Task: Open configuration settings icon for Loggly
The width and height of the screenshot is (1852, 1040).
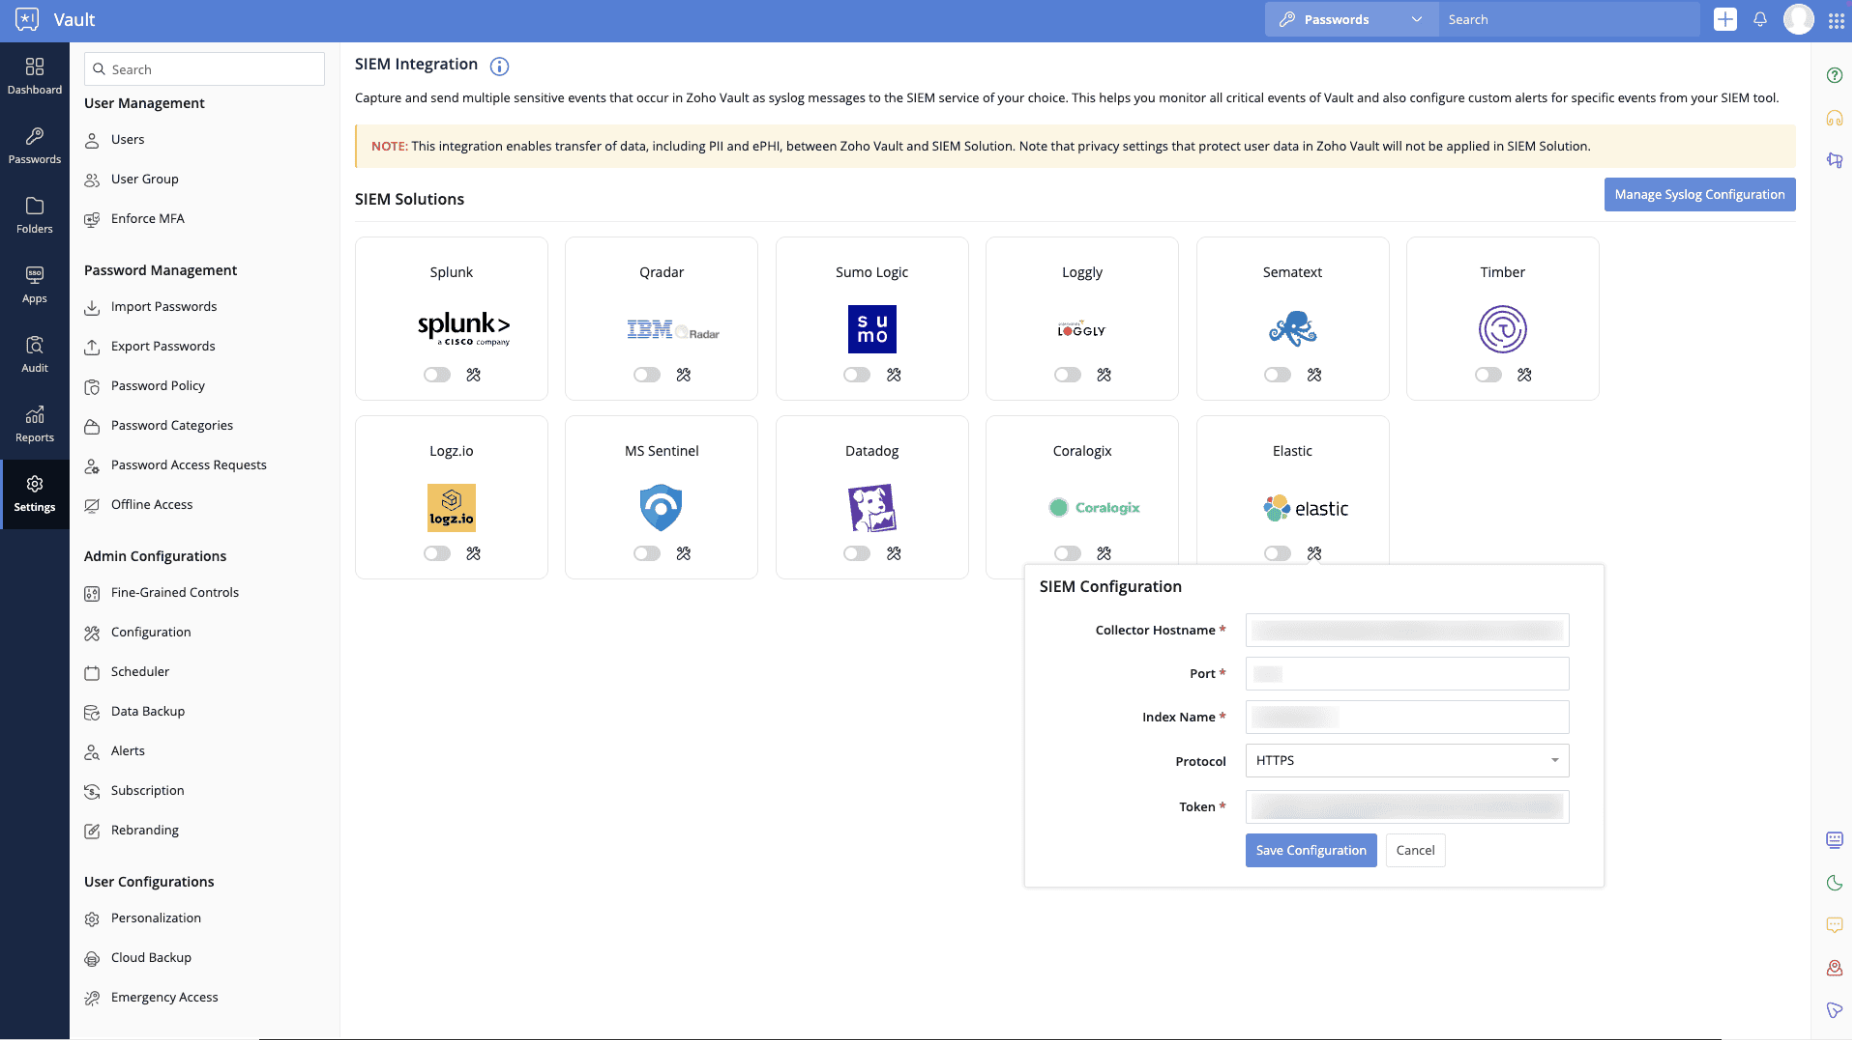Action: coord(1104,375)
